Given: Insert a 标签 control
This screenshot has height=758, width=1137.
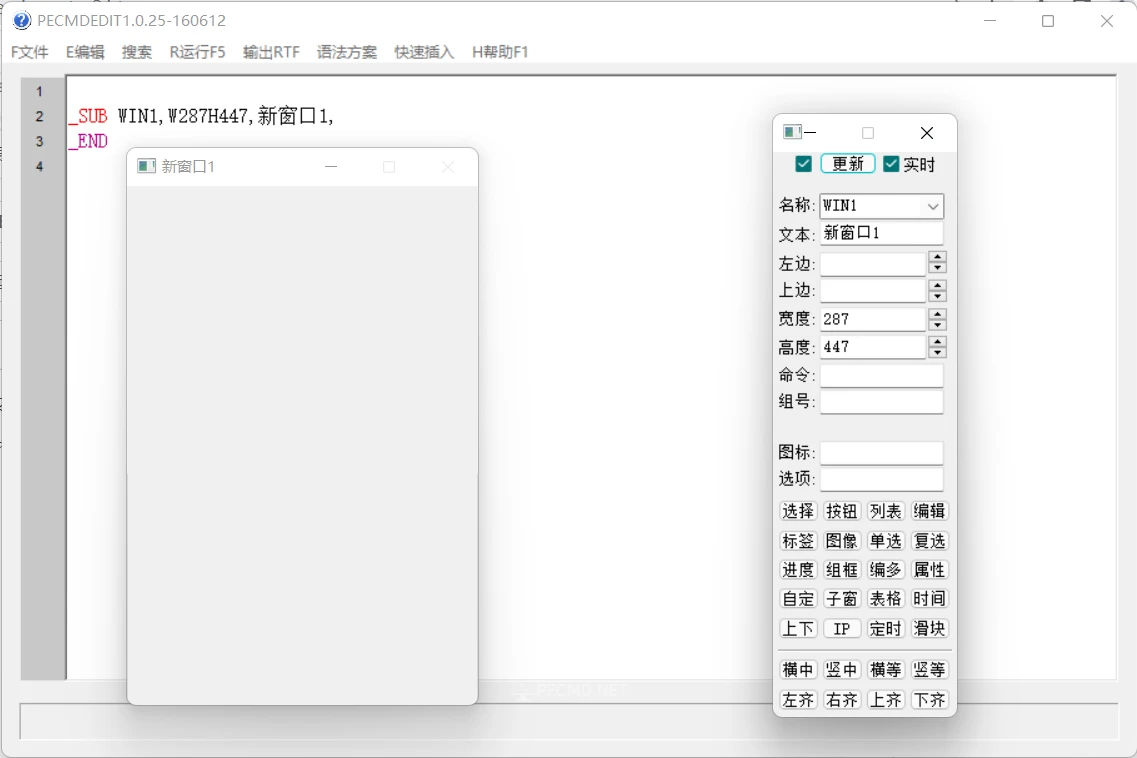Looking at the screenshot, I should [798, 541].
